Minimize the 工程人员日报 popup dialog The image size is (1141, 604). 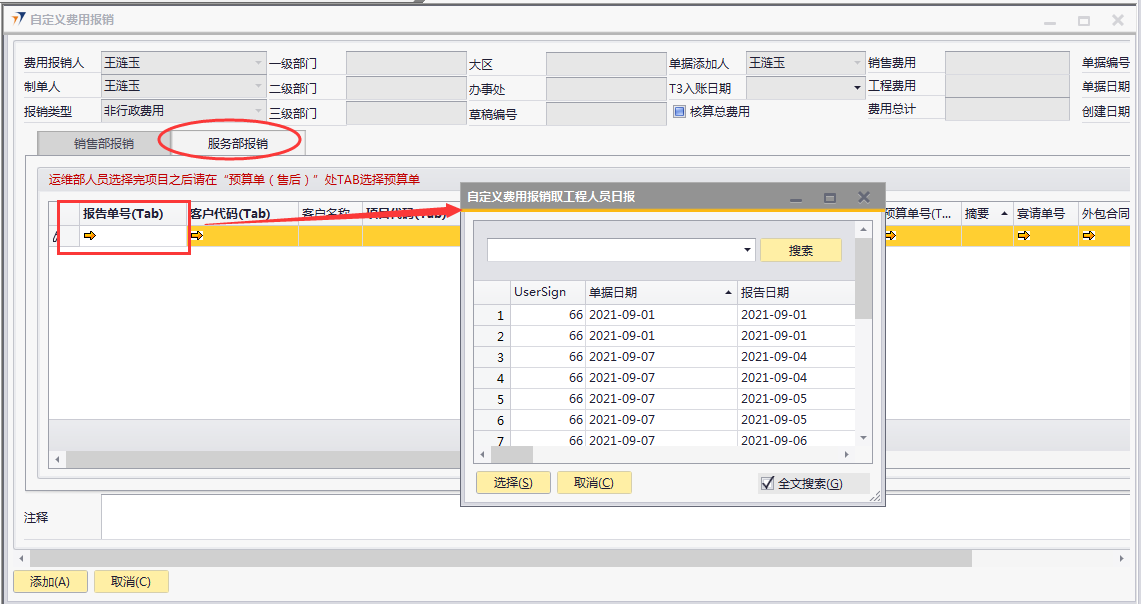click(x=796, y=198)
